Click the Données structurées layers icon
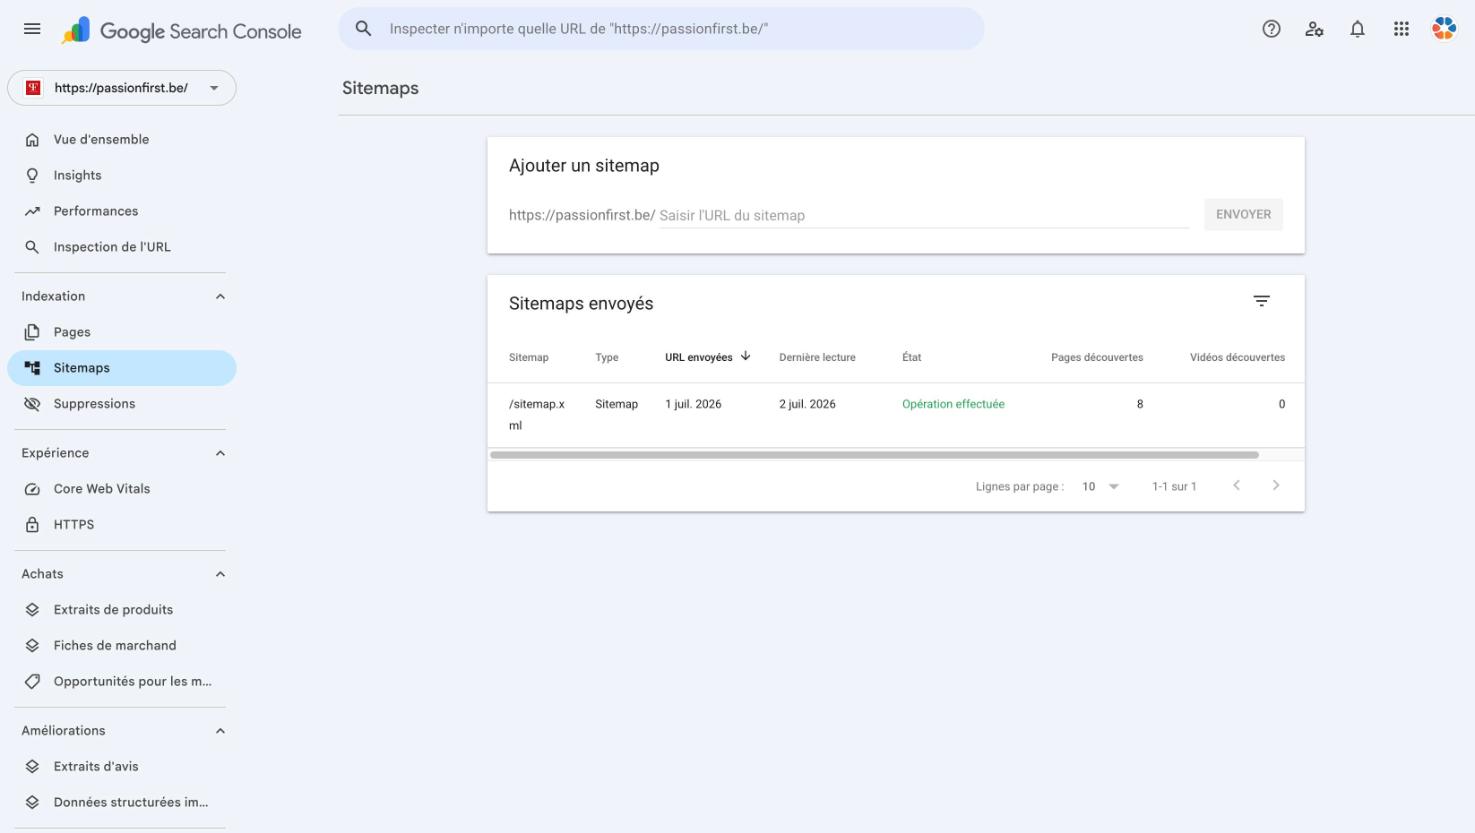 tap(32, 802)
